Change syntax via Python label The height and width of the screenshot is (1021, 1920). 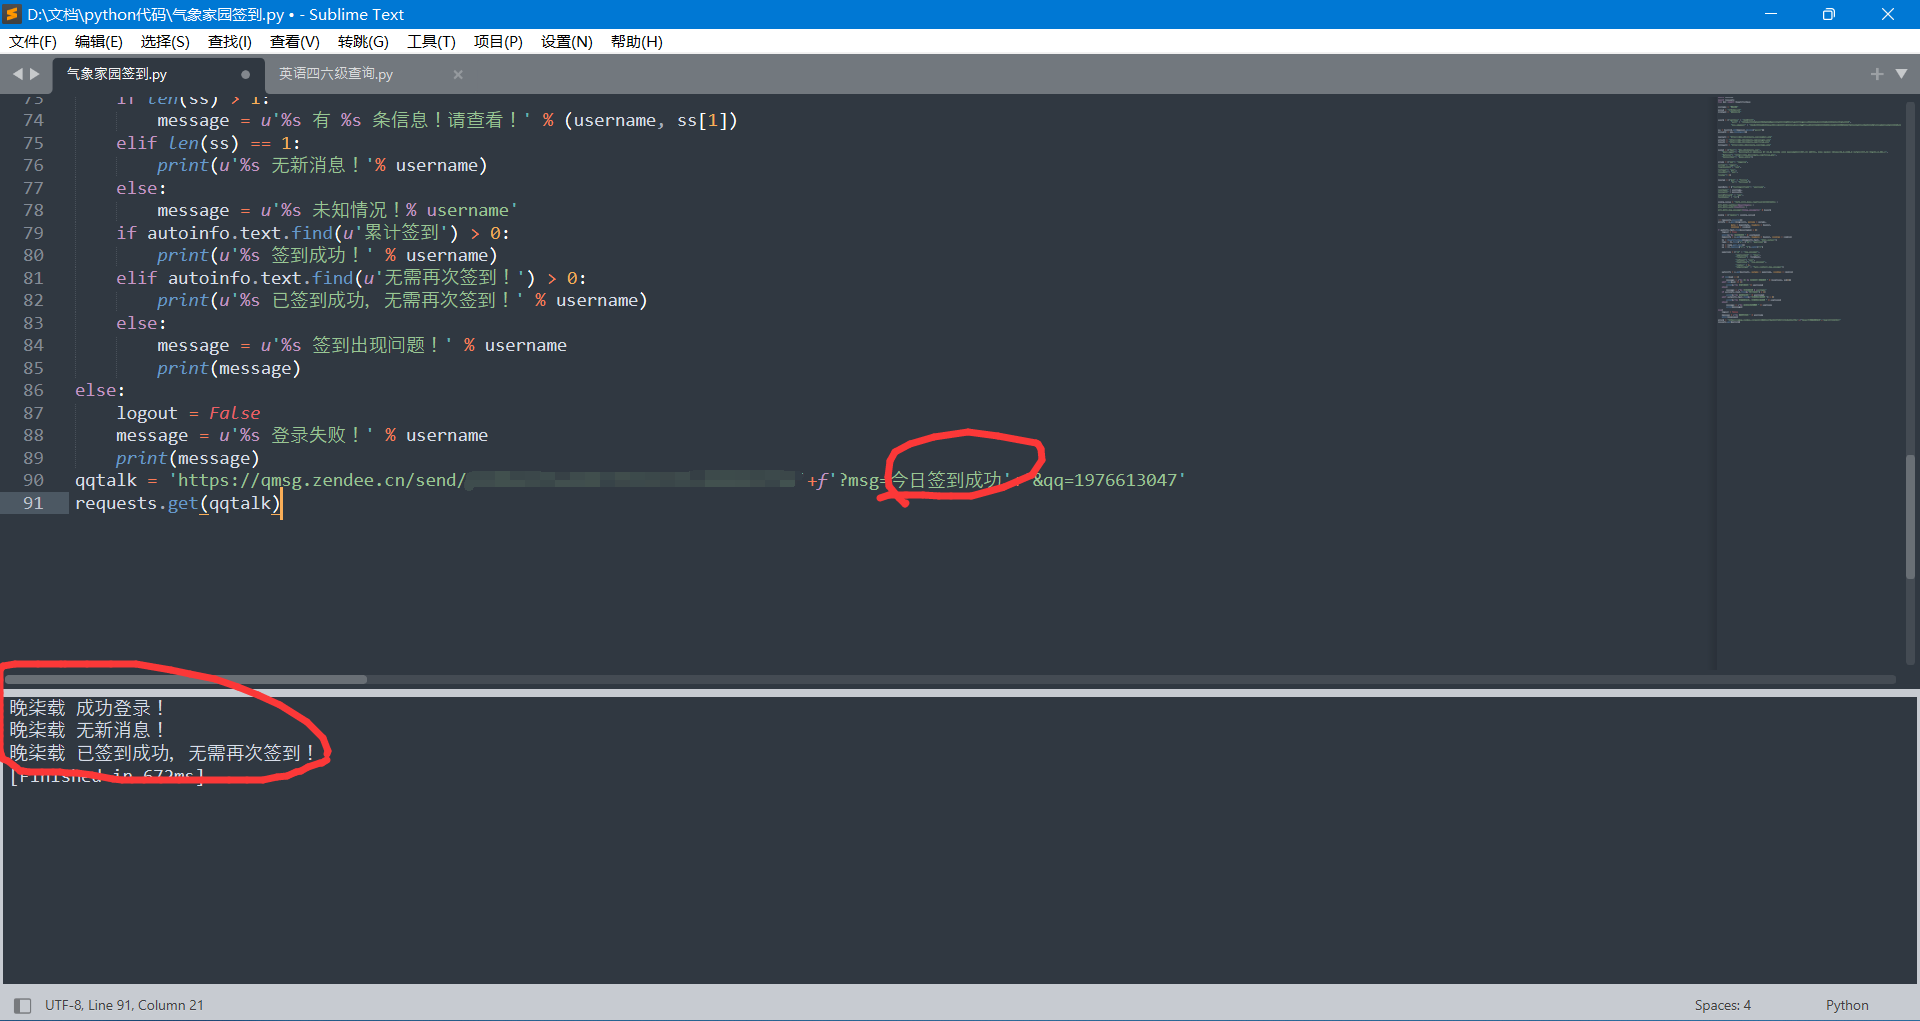[1846, 1005]
